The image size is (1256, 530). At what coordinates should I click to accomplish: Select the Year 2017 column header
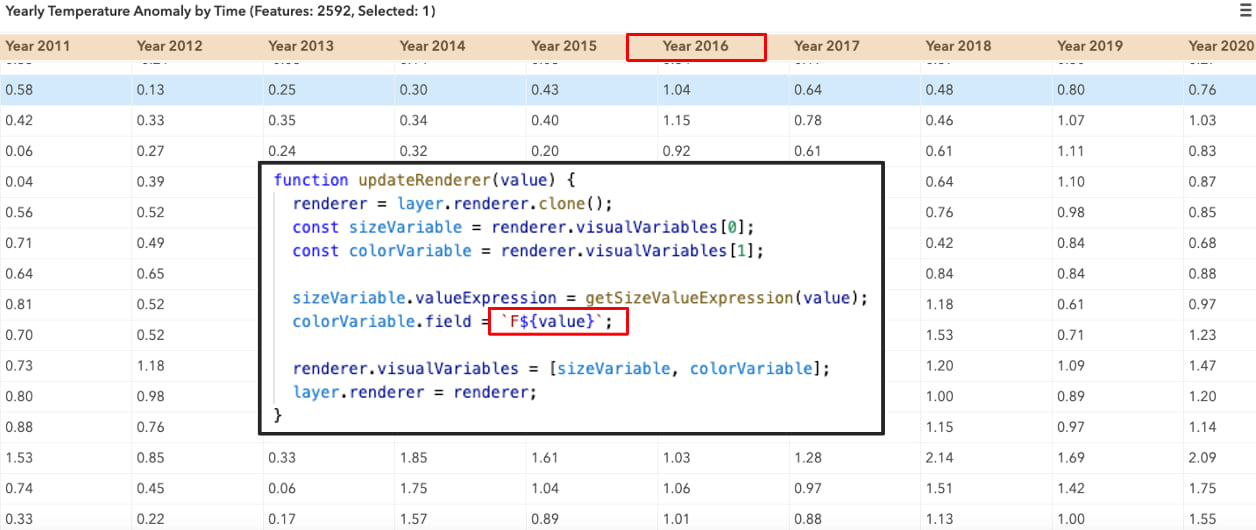point(827,46)
